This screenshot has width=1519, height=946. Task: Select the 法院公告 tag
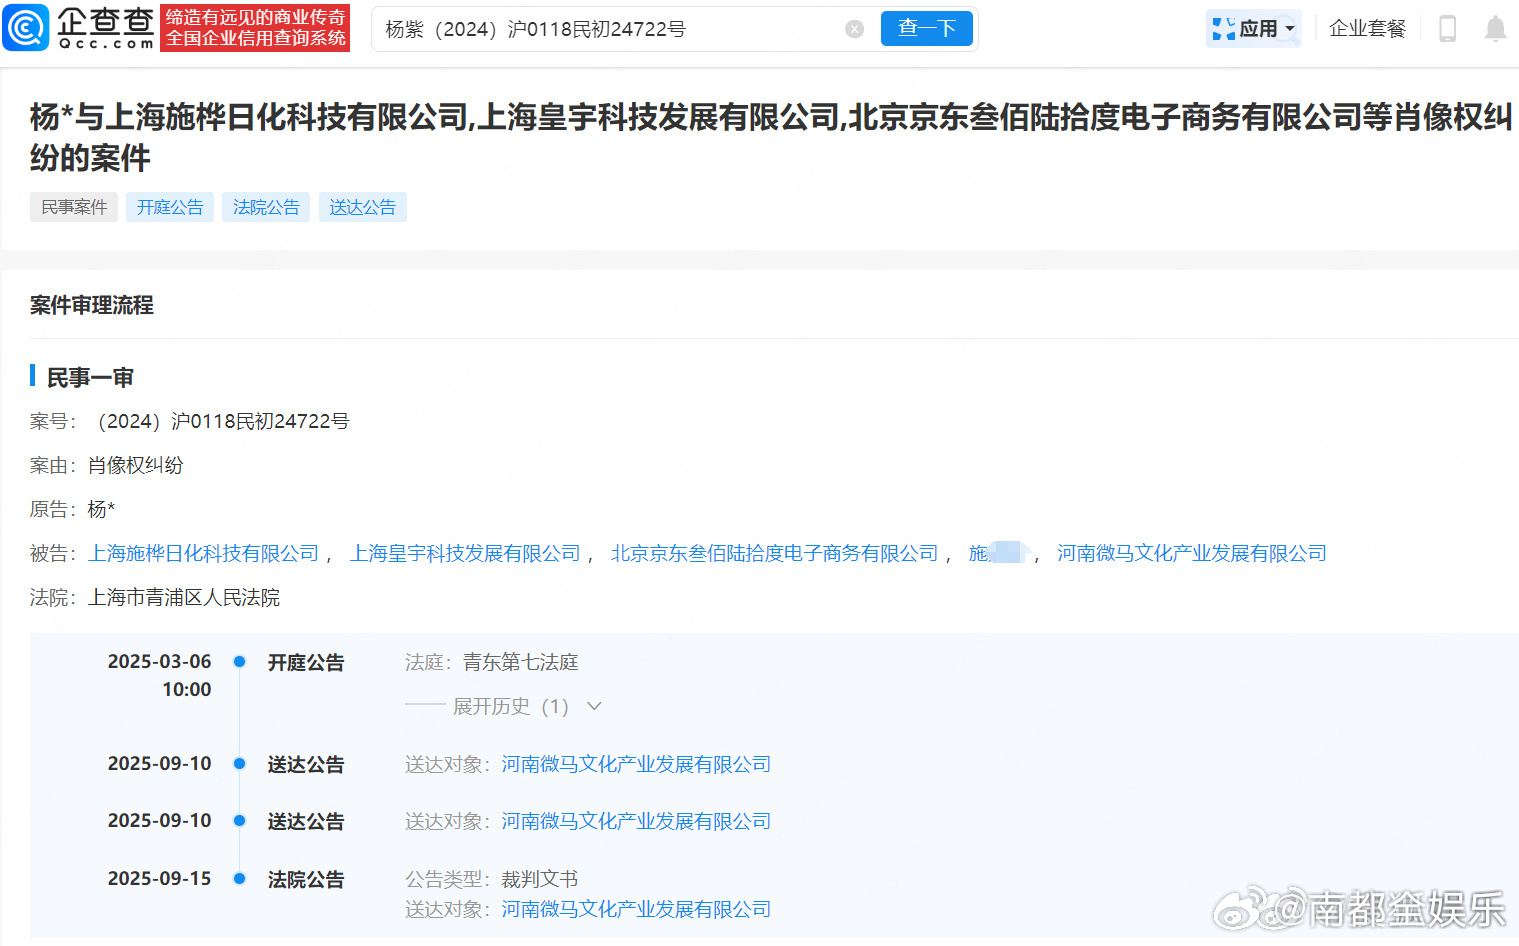(266, 207)
